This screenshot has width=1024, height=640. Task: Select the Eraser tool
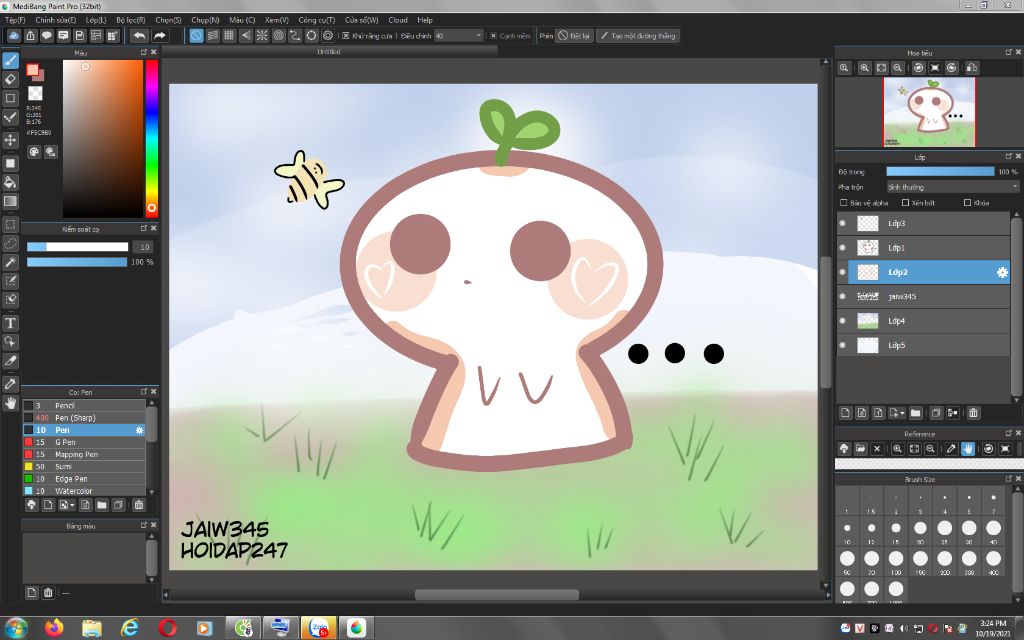[x=10, y=79]
